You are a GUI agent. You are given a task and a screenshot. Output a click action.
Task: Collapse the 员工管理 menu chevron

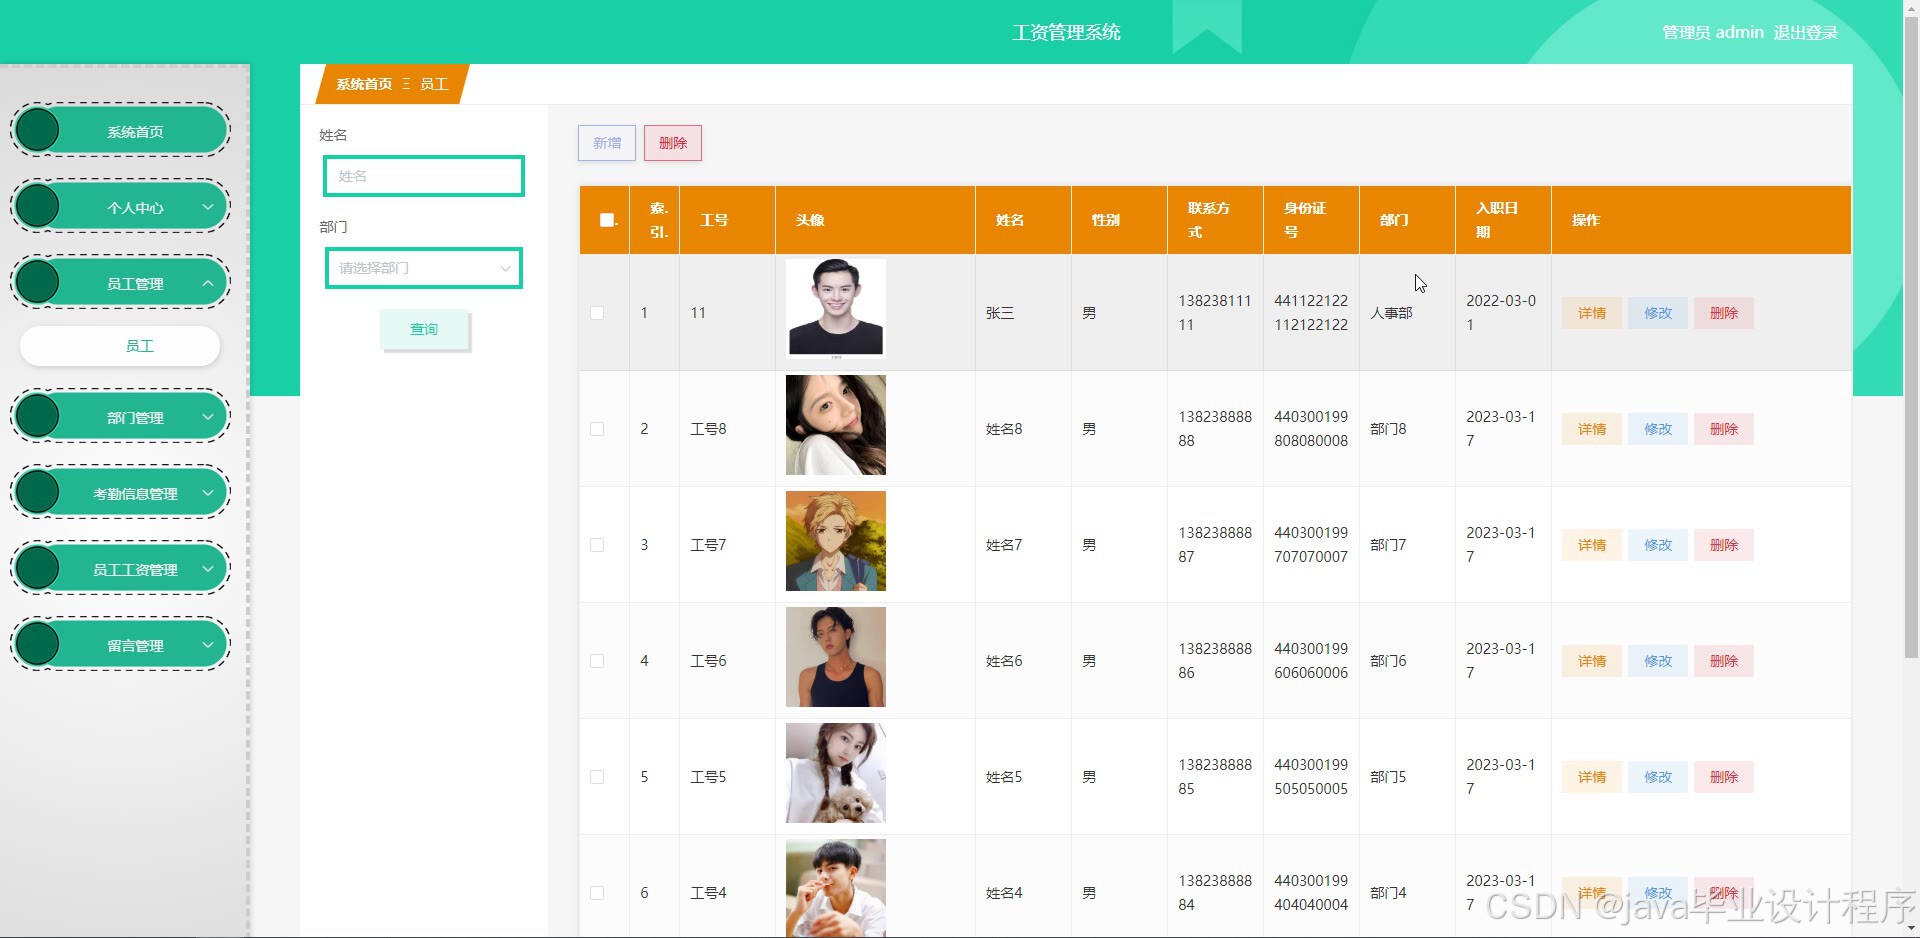(x=208, y=283)
